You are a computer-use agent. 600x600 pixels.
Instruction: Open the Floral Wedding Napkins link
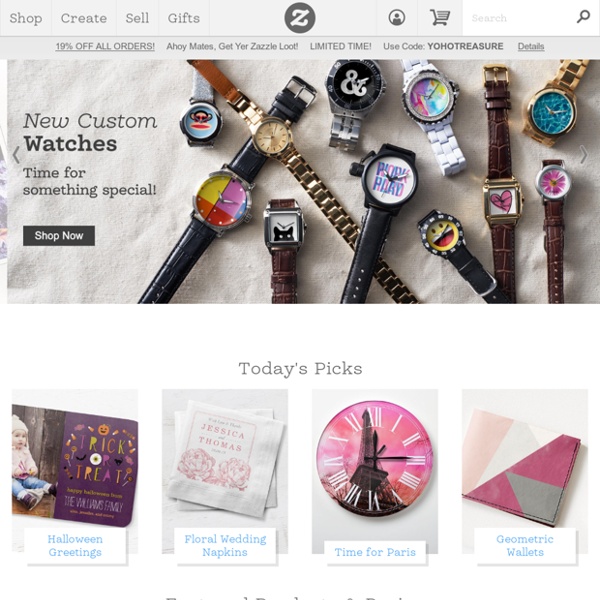[x=225, y=546]
